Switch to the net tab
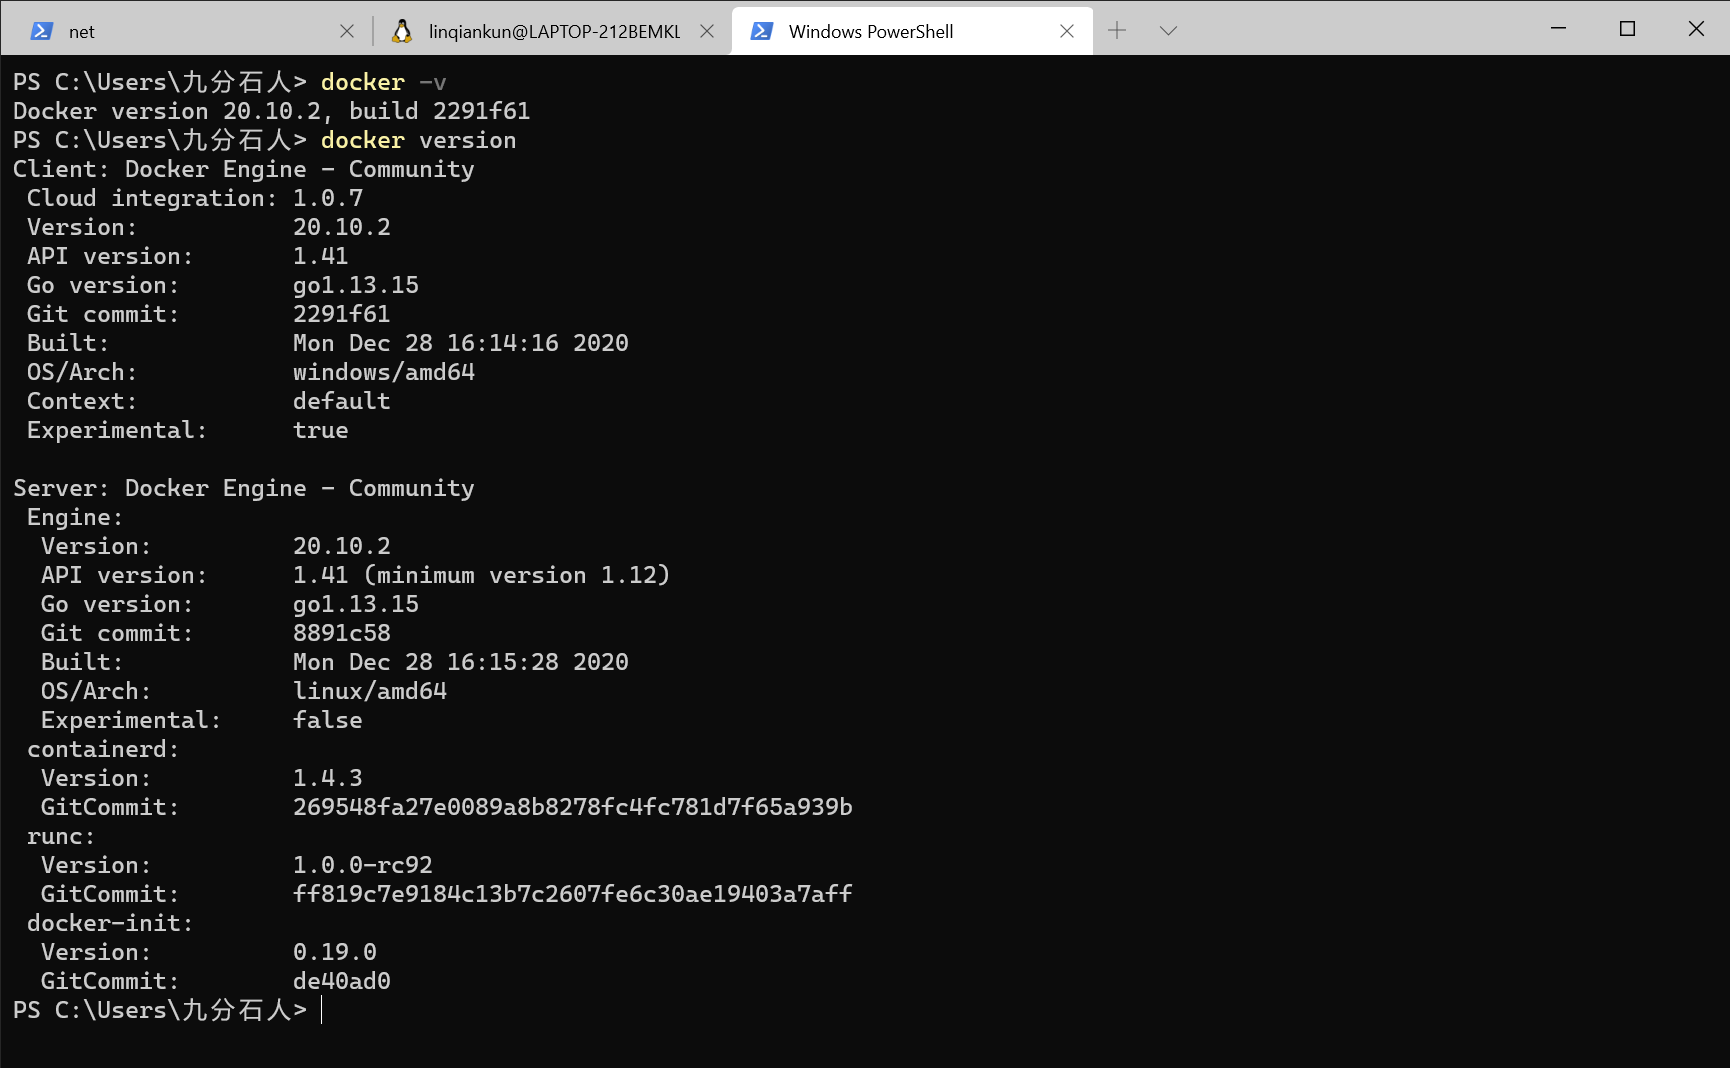This screenshot has height=1068, width=1730. pyautogui.click(x=180, y=31)
